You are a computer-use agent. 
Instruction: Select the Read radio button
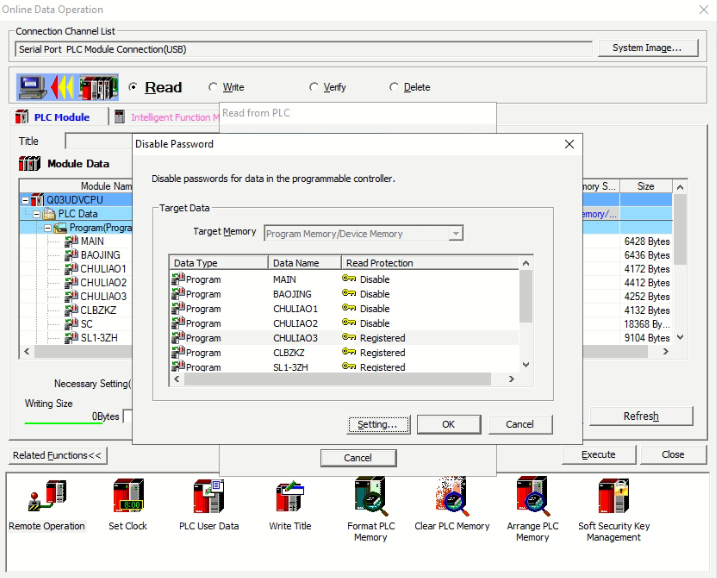(x=134, y=88)
